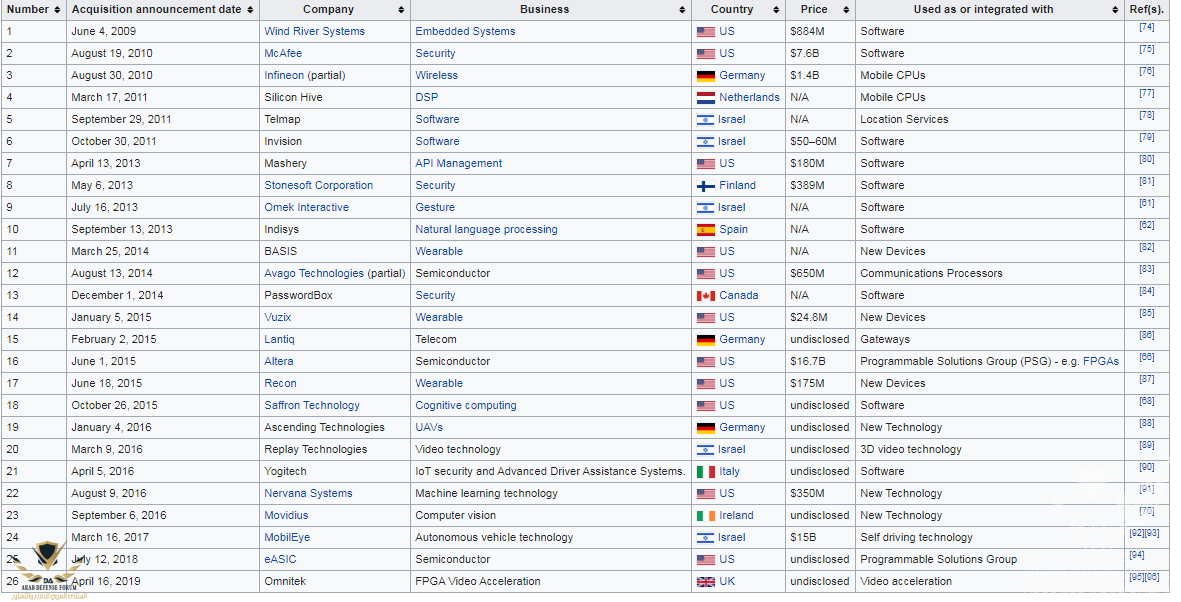Open the Netherlands country link

point(749,97)
